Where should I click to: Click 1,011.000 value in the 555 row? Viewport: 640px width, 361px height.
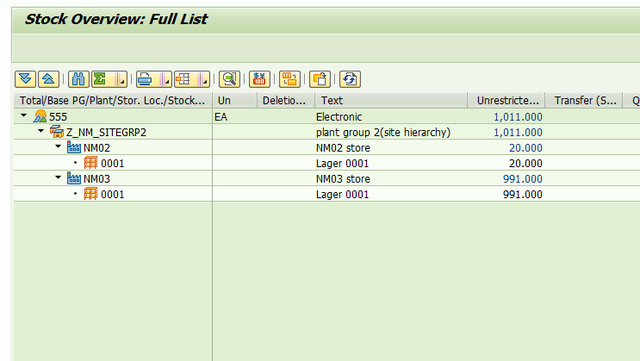click(x=518, y=117)
